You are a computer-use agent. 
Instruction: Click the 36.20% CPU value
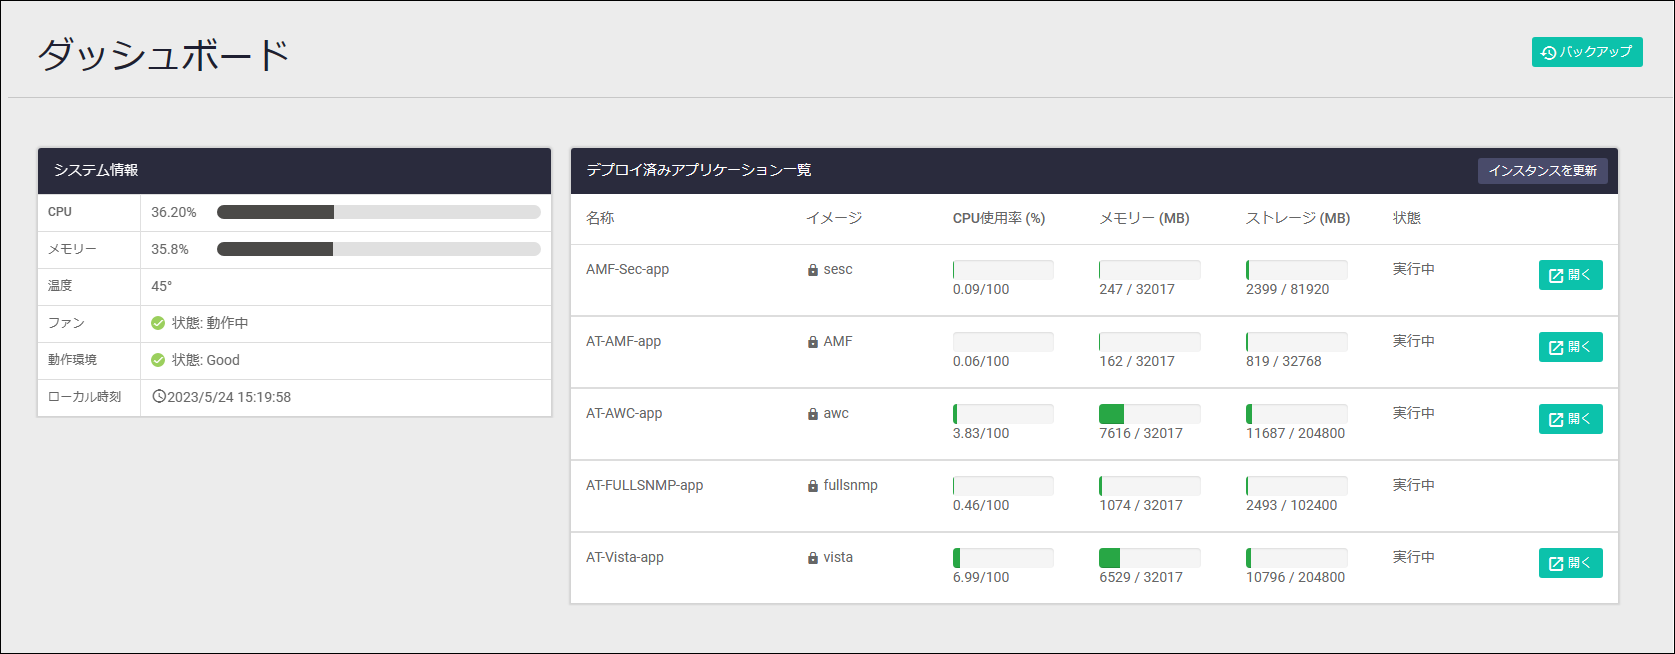click(x=174, y=212)
